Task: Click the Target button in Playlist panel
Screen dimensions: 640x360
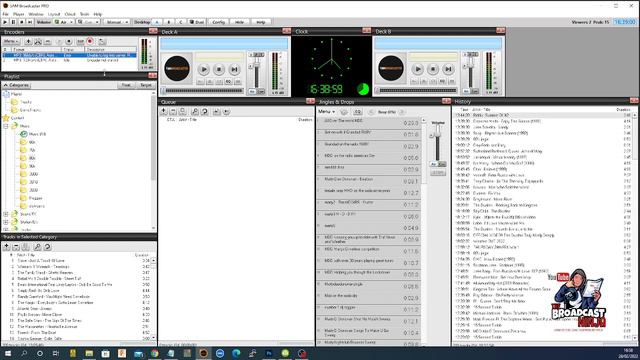Action: (x=146, y=85)
